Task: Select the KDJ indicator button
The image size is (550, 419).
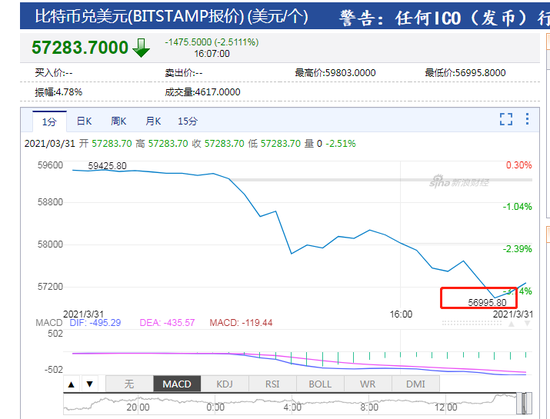Action: [225, 384]
